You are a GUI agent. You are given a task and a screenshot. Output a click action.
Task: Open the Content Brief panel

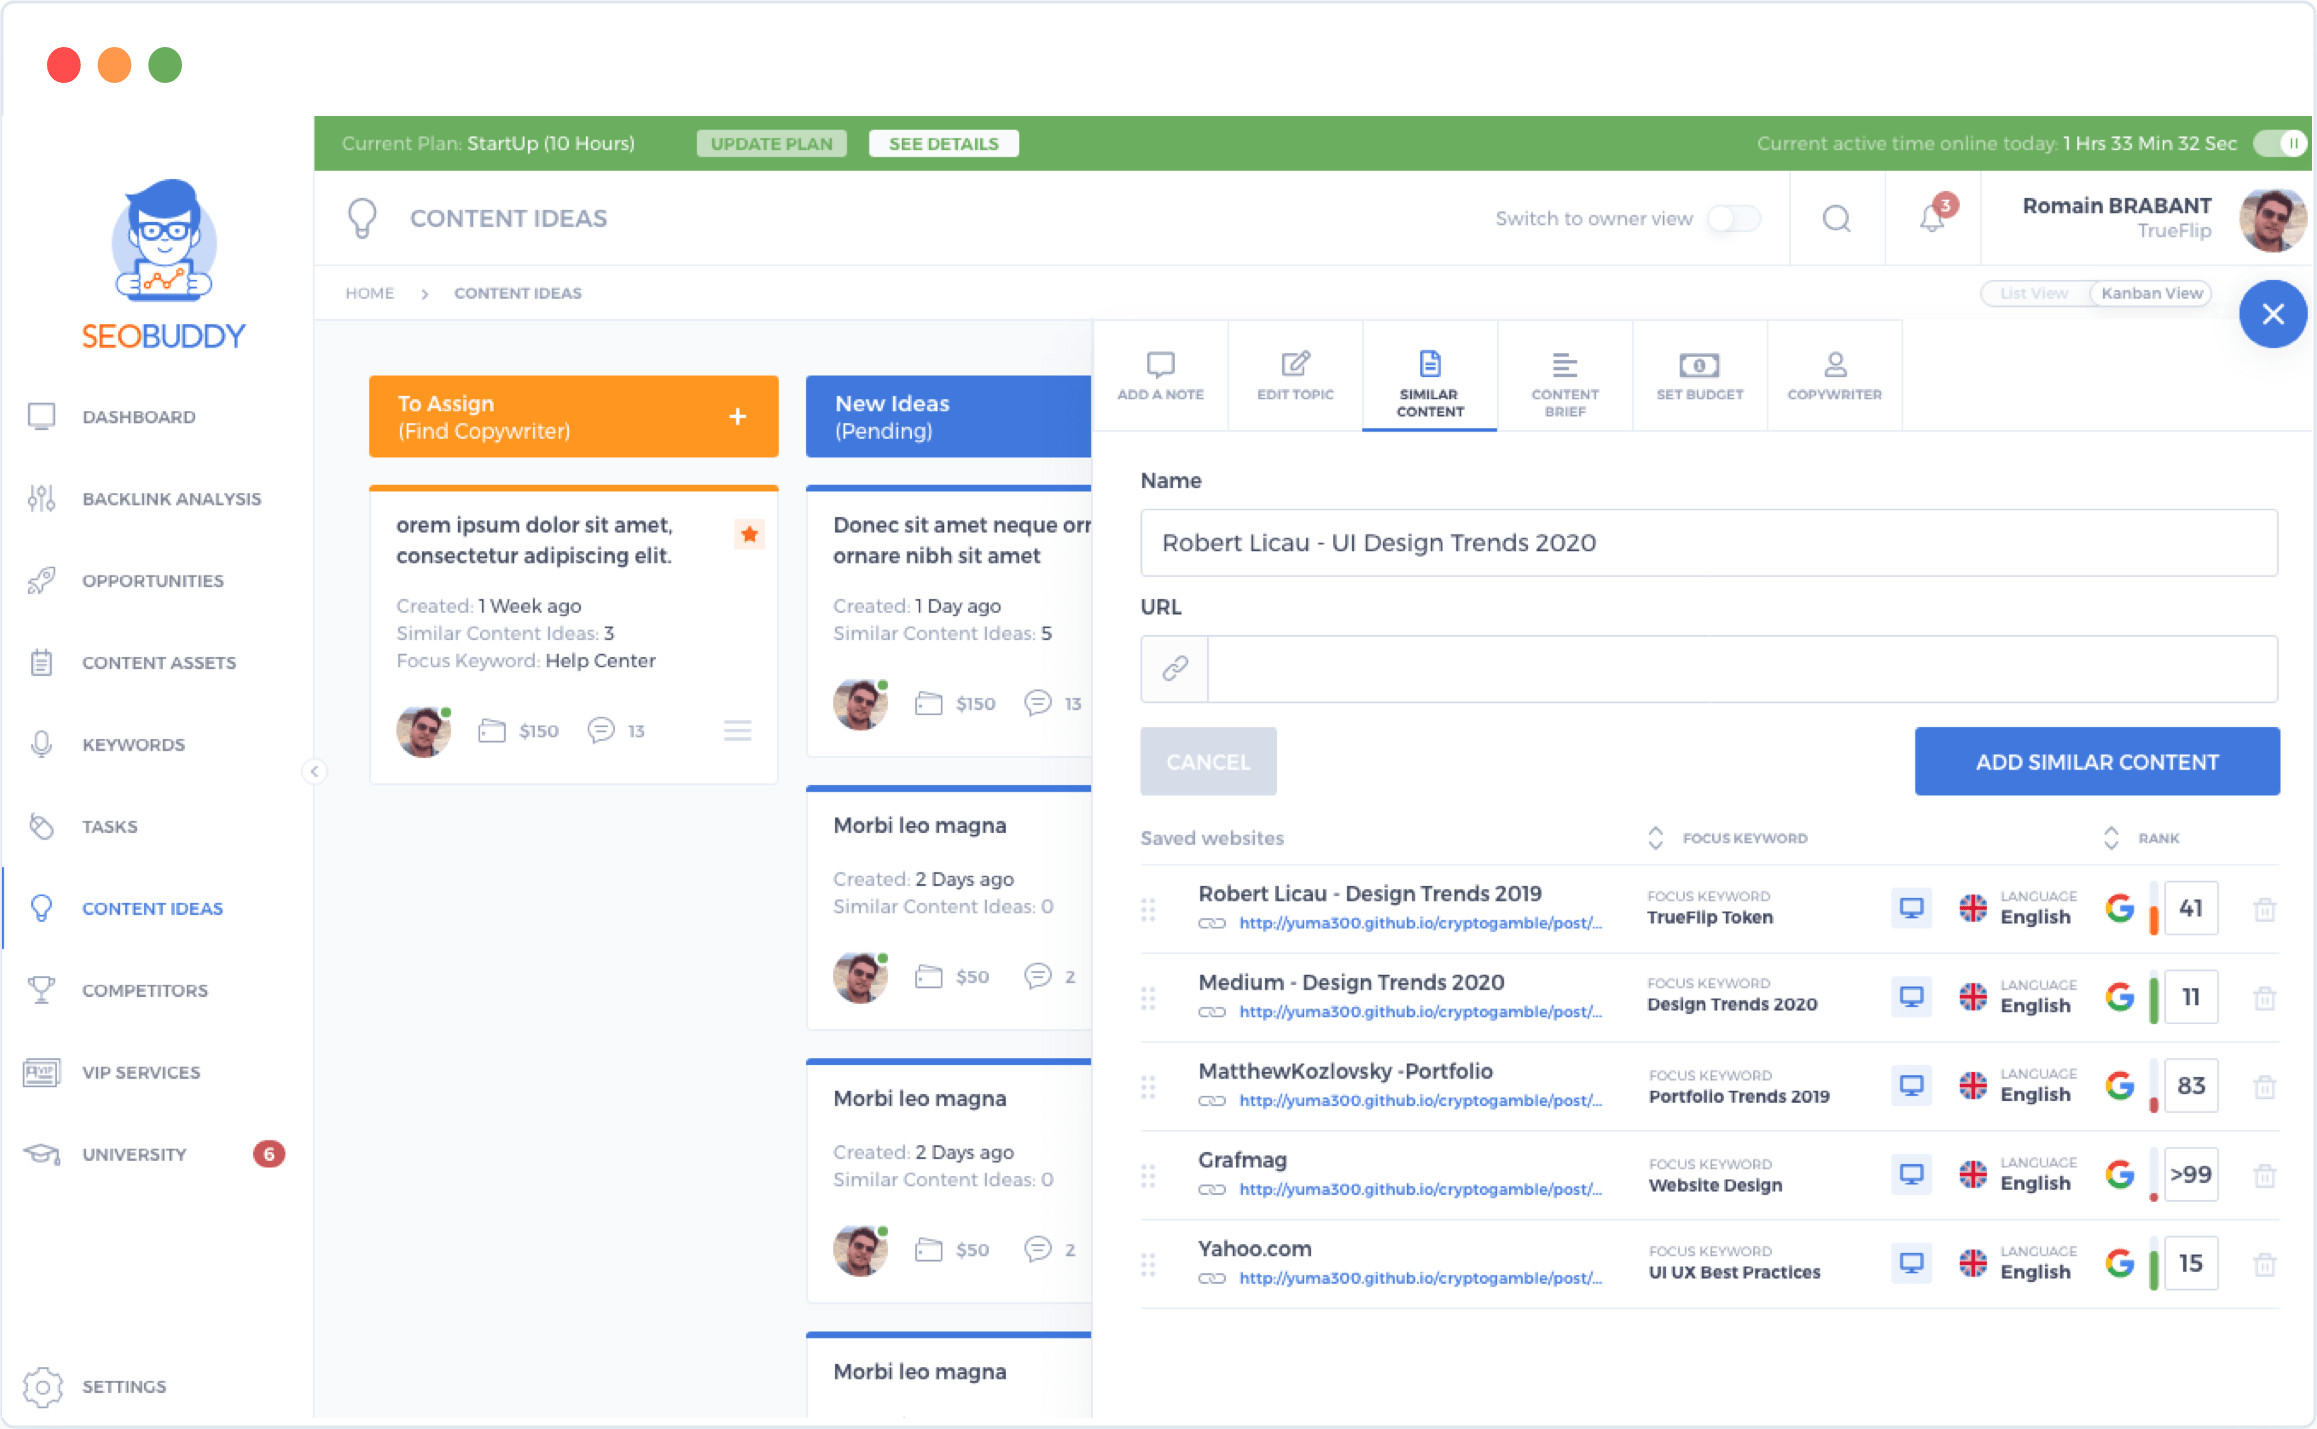(1561, 376)
